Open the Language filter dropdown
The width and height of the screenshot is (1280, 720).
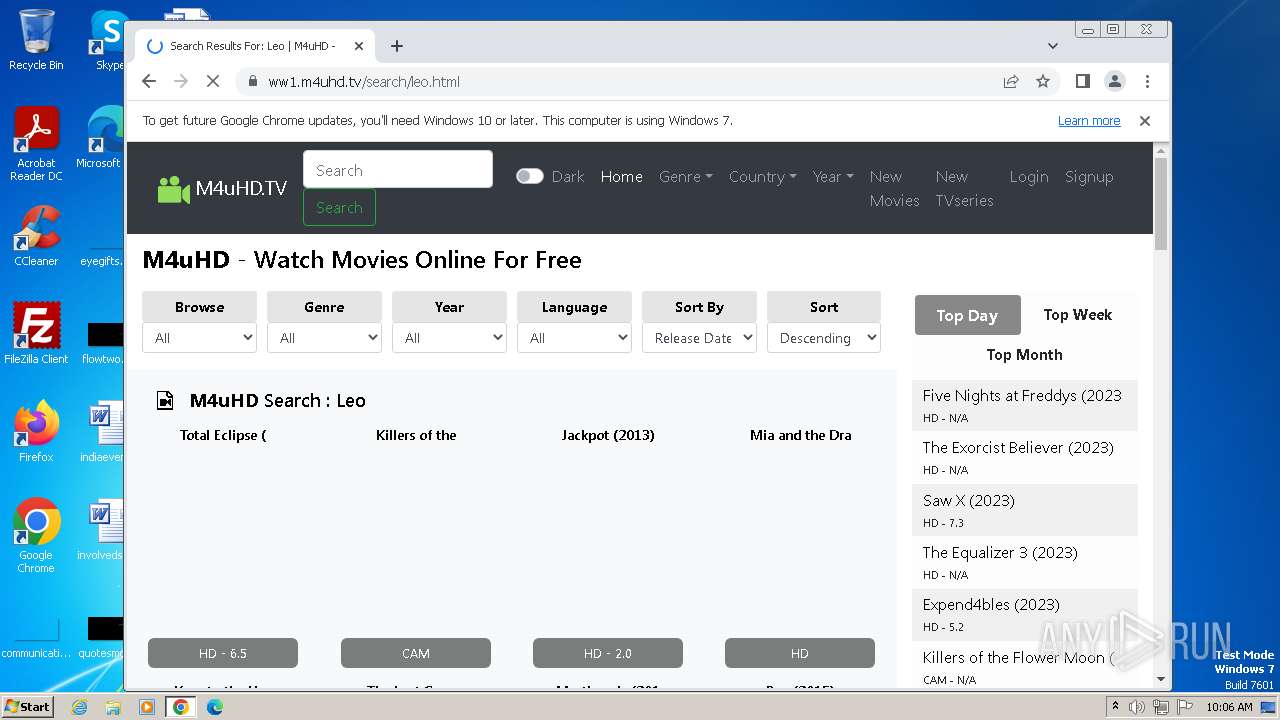(x=575, y=338)
